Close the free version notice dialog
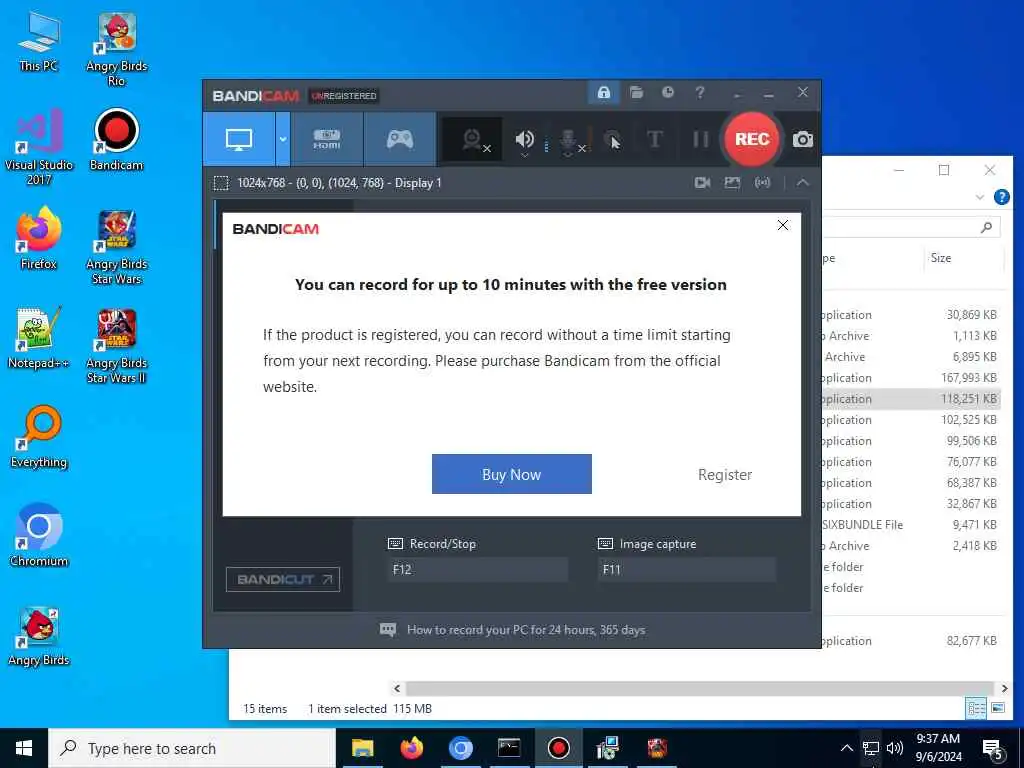The height and width of the screenshot is (768, 1024). click(783, 225)
